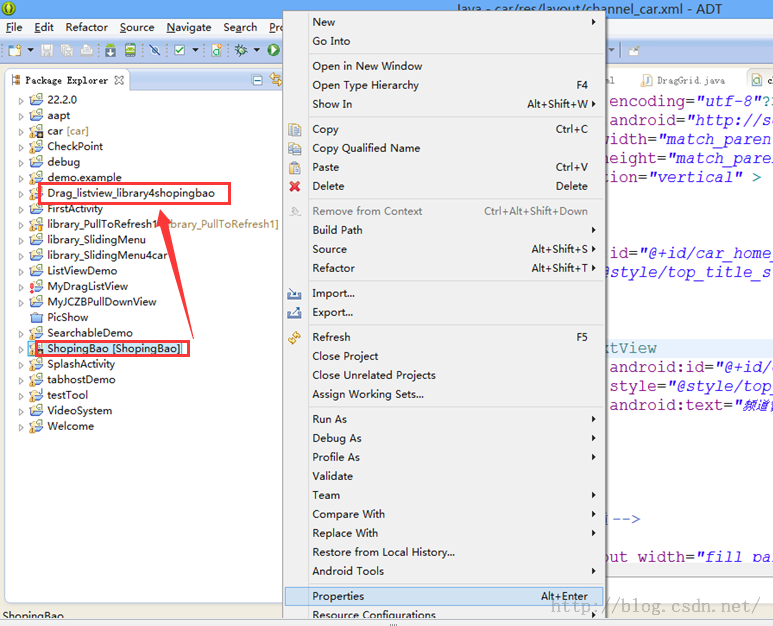Switch to the DragGrid.java editor tab
This screenshot has height=626, width=773.
[x=690, y=80]
